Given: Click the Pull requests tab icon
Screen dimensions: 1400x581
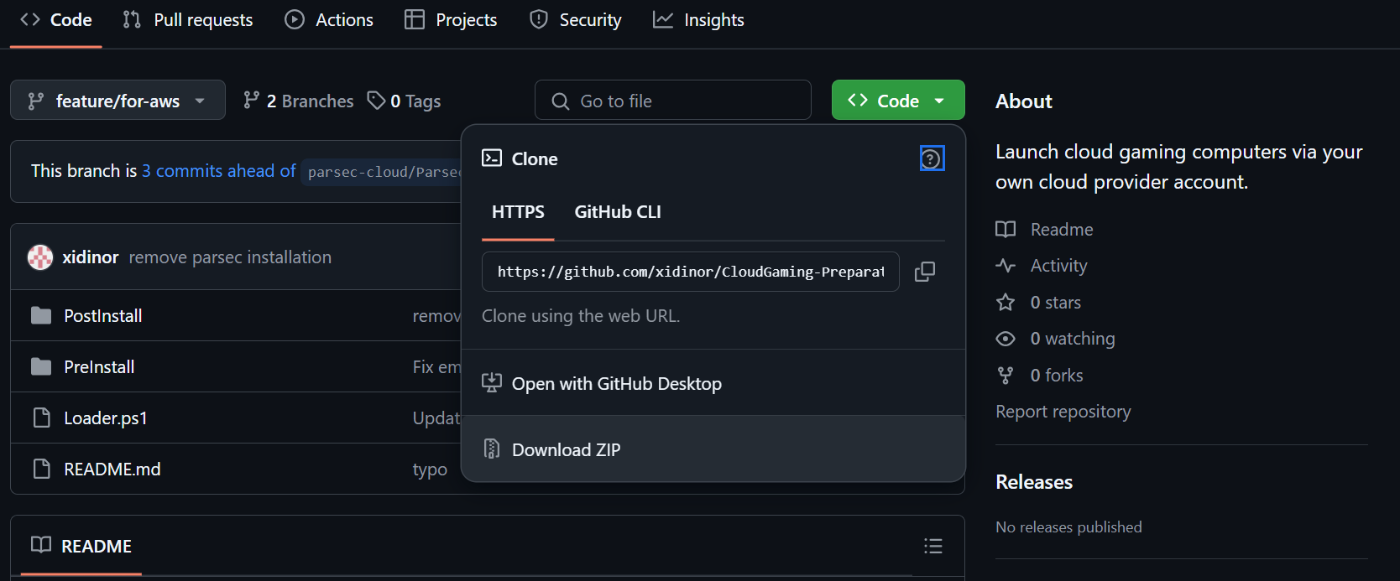Looking at the screenshot, I should (132, 20).
